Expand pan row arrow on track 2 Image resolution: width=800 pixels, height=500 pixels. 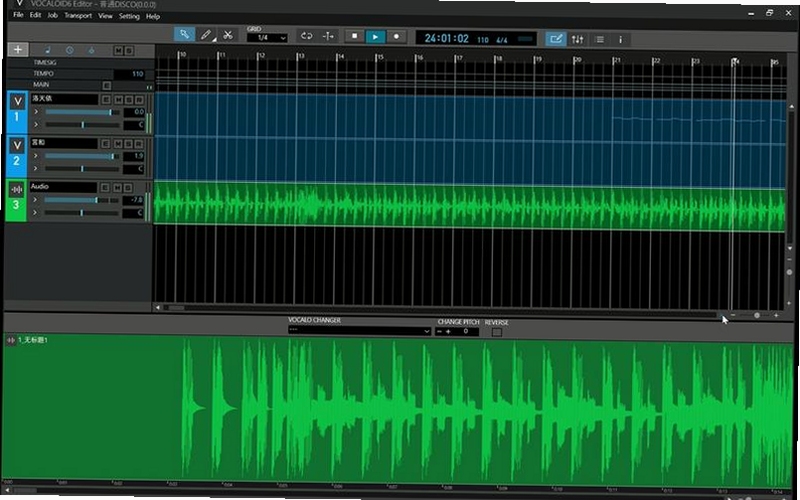coord(35,168)
